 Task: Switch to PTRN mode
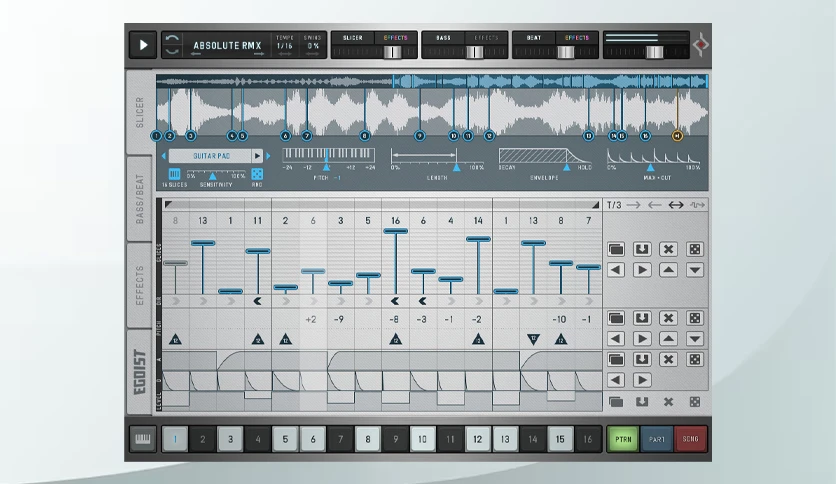tap(623, 439)
